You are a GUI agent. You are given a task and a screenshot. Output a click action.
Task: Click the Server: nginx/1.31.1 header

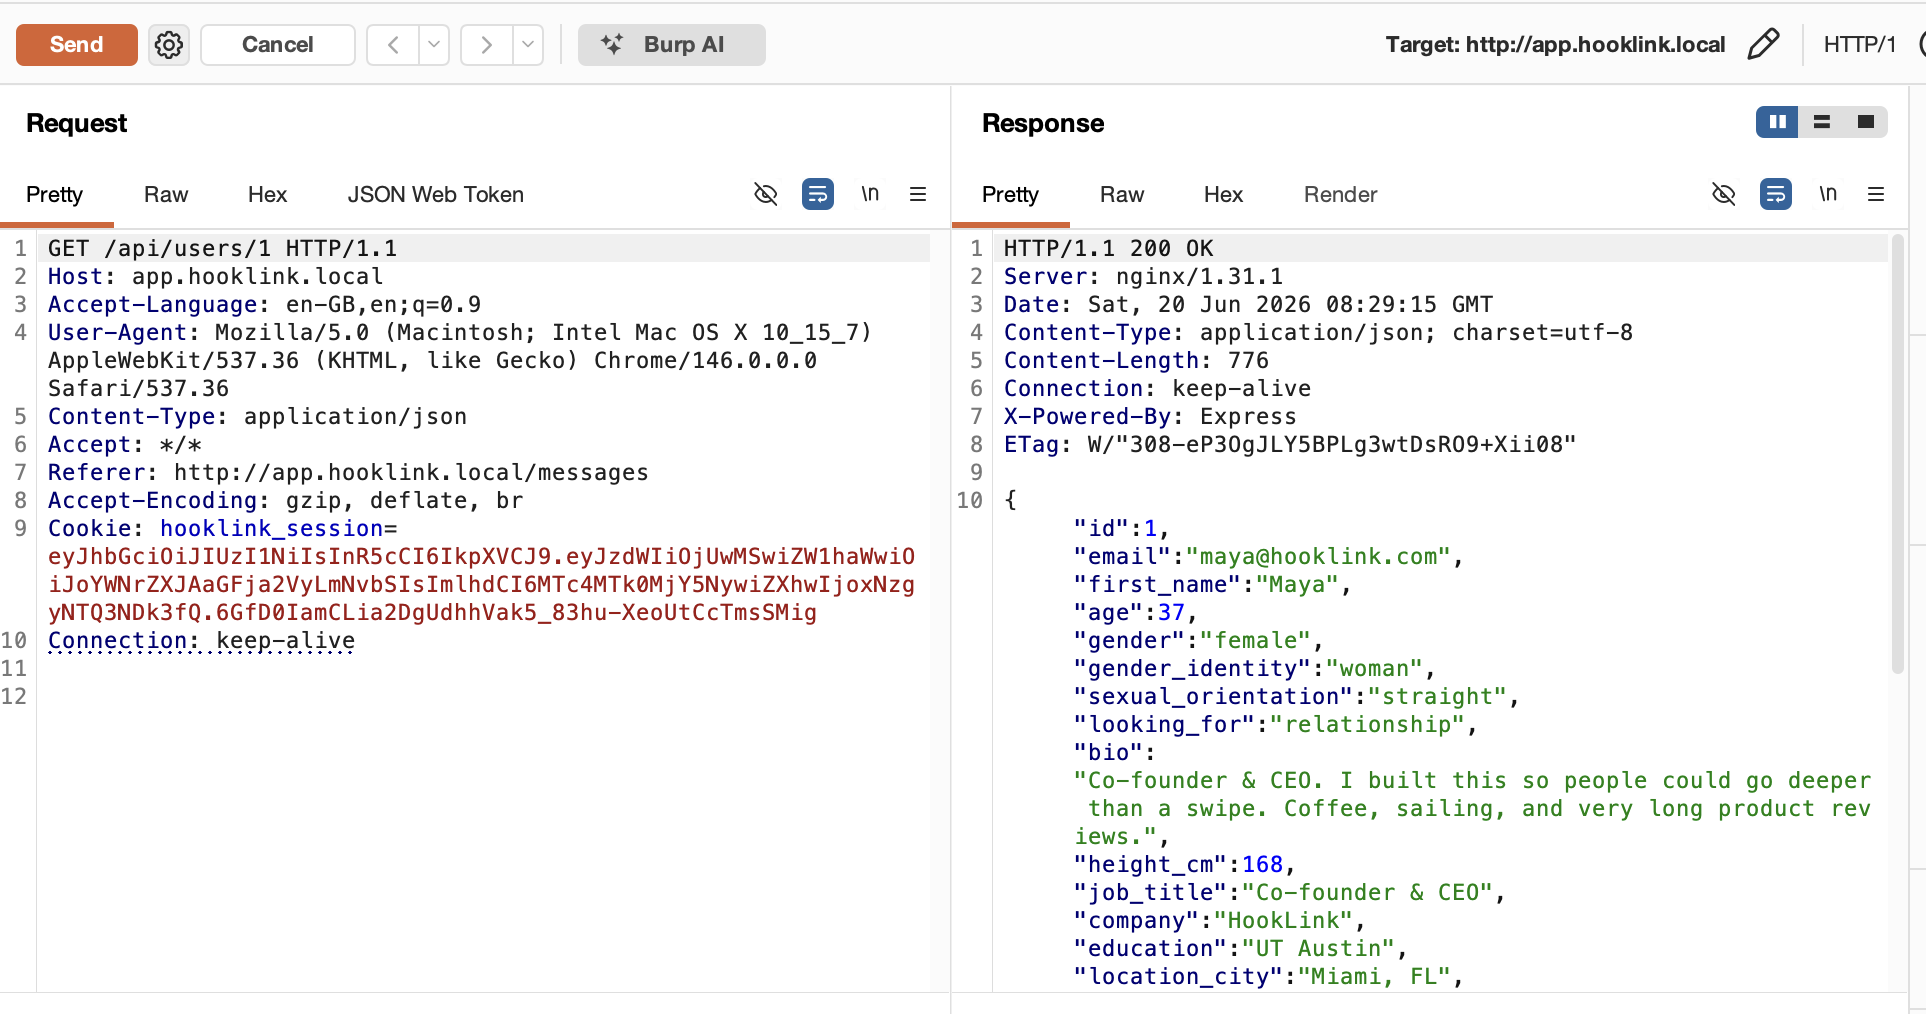[1143, 277]
